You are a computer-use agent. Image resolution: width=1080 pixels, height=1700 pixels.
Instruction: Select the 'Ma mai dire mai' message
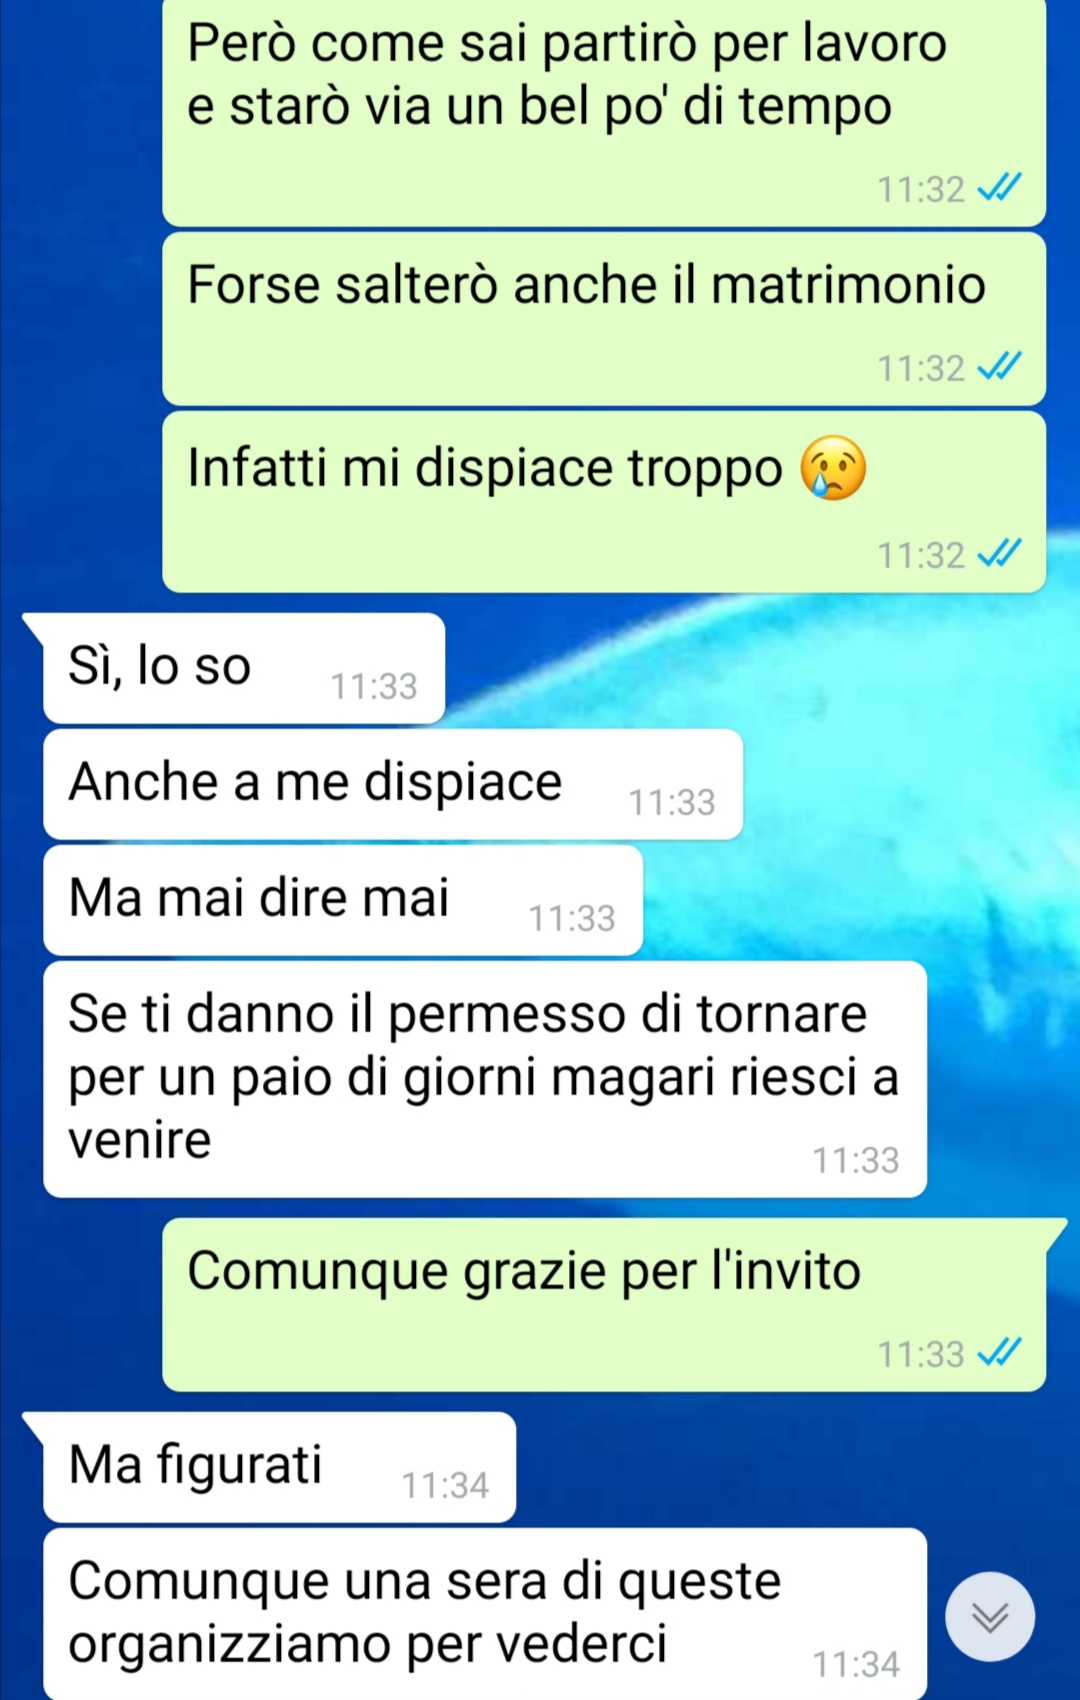pyautogui.click(x=343, y=900)
